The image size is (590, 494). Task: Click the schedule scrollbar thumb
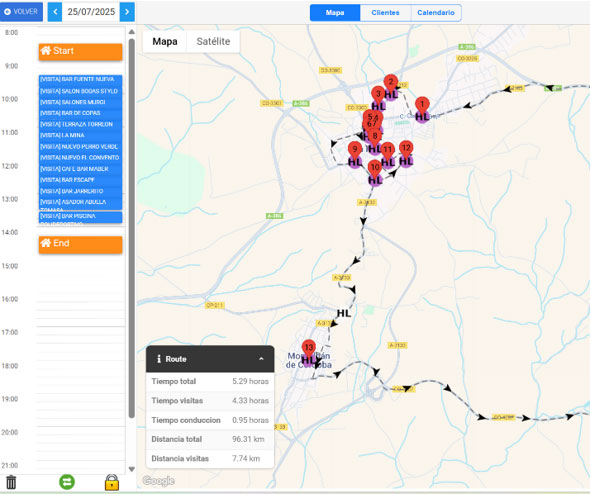[x=131, y=228]
